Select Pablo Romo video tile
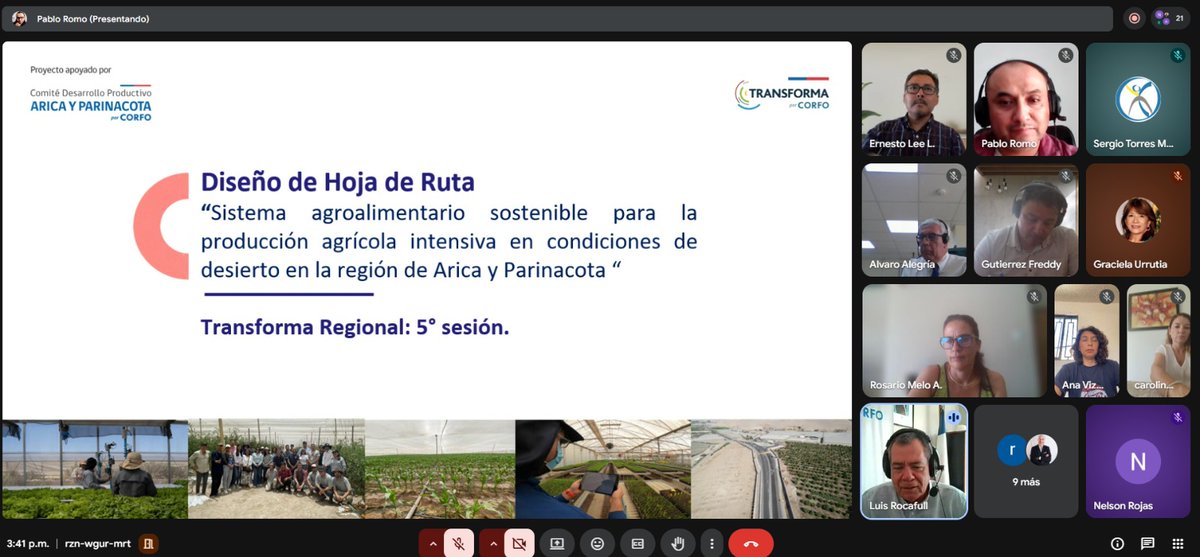This screenshot has width=1200, height=557. pyautogui.click(x=1026, y=99)
